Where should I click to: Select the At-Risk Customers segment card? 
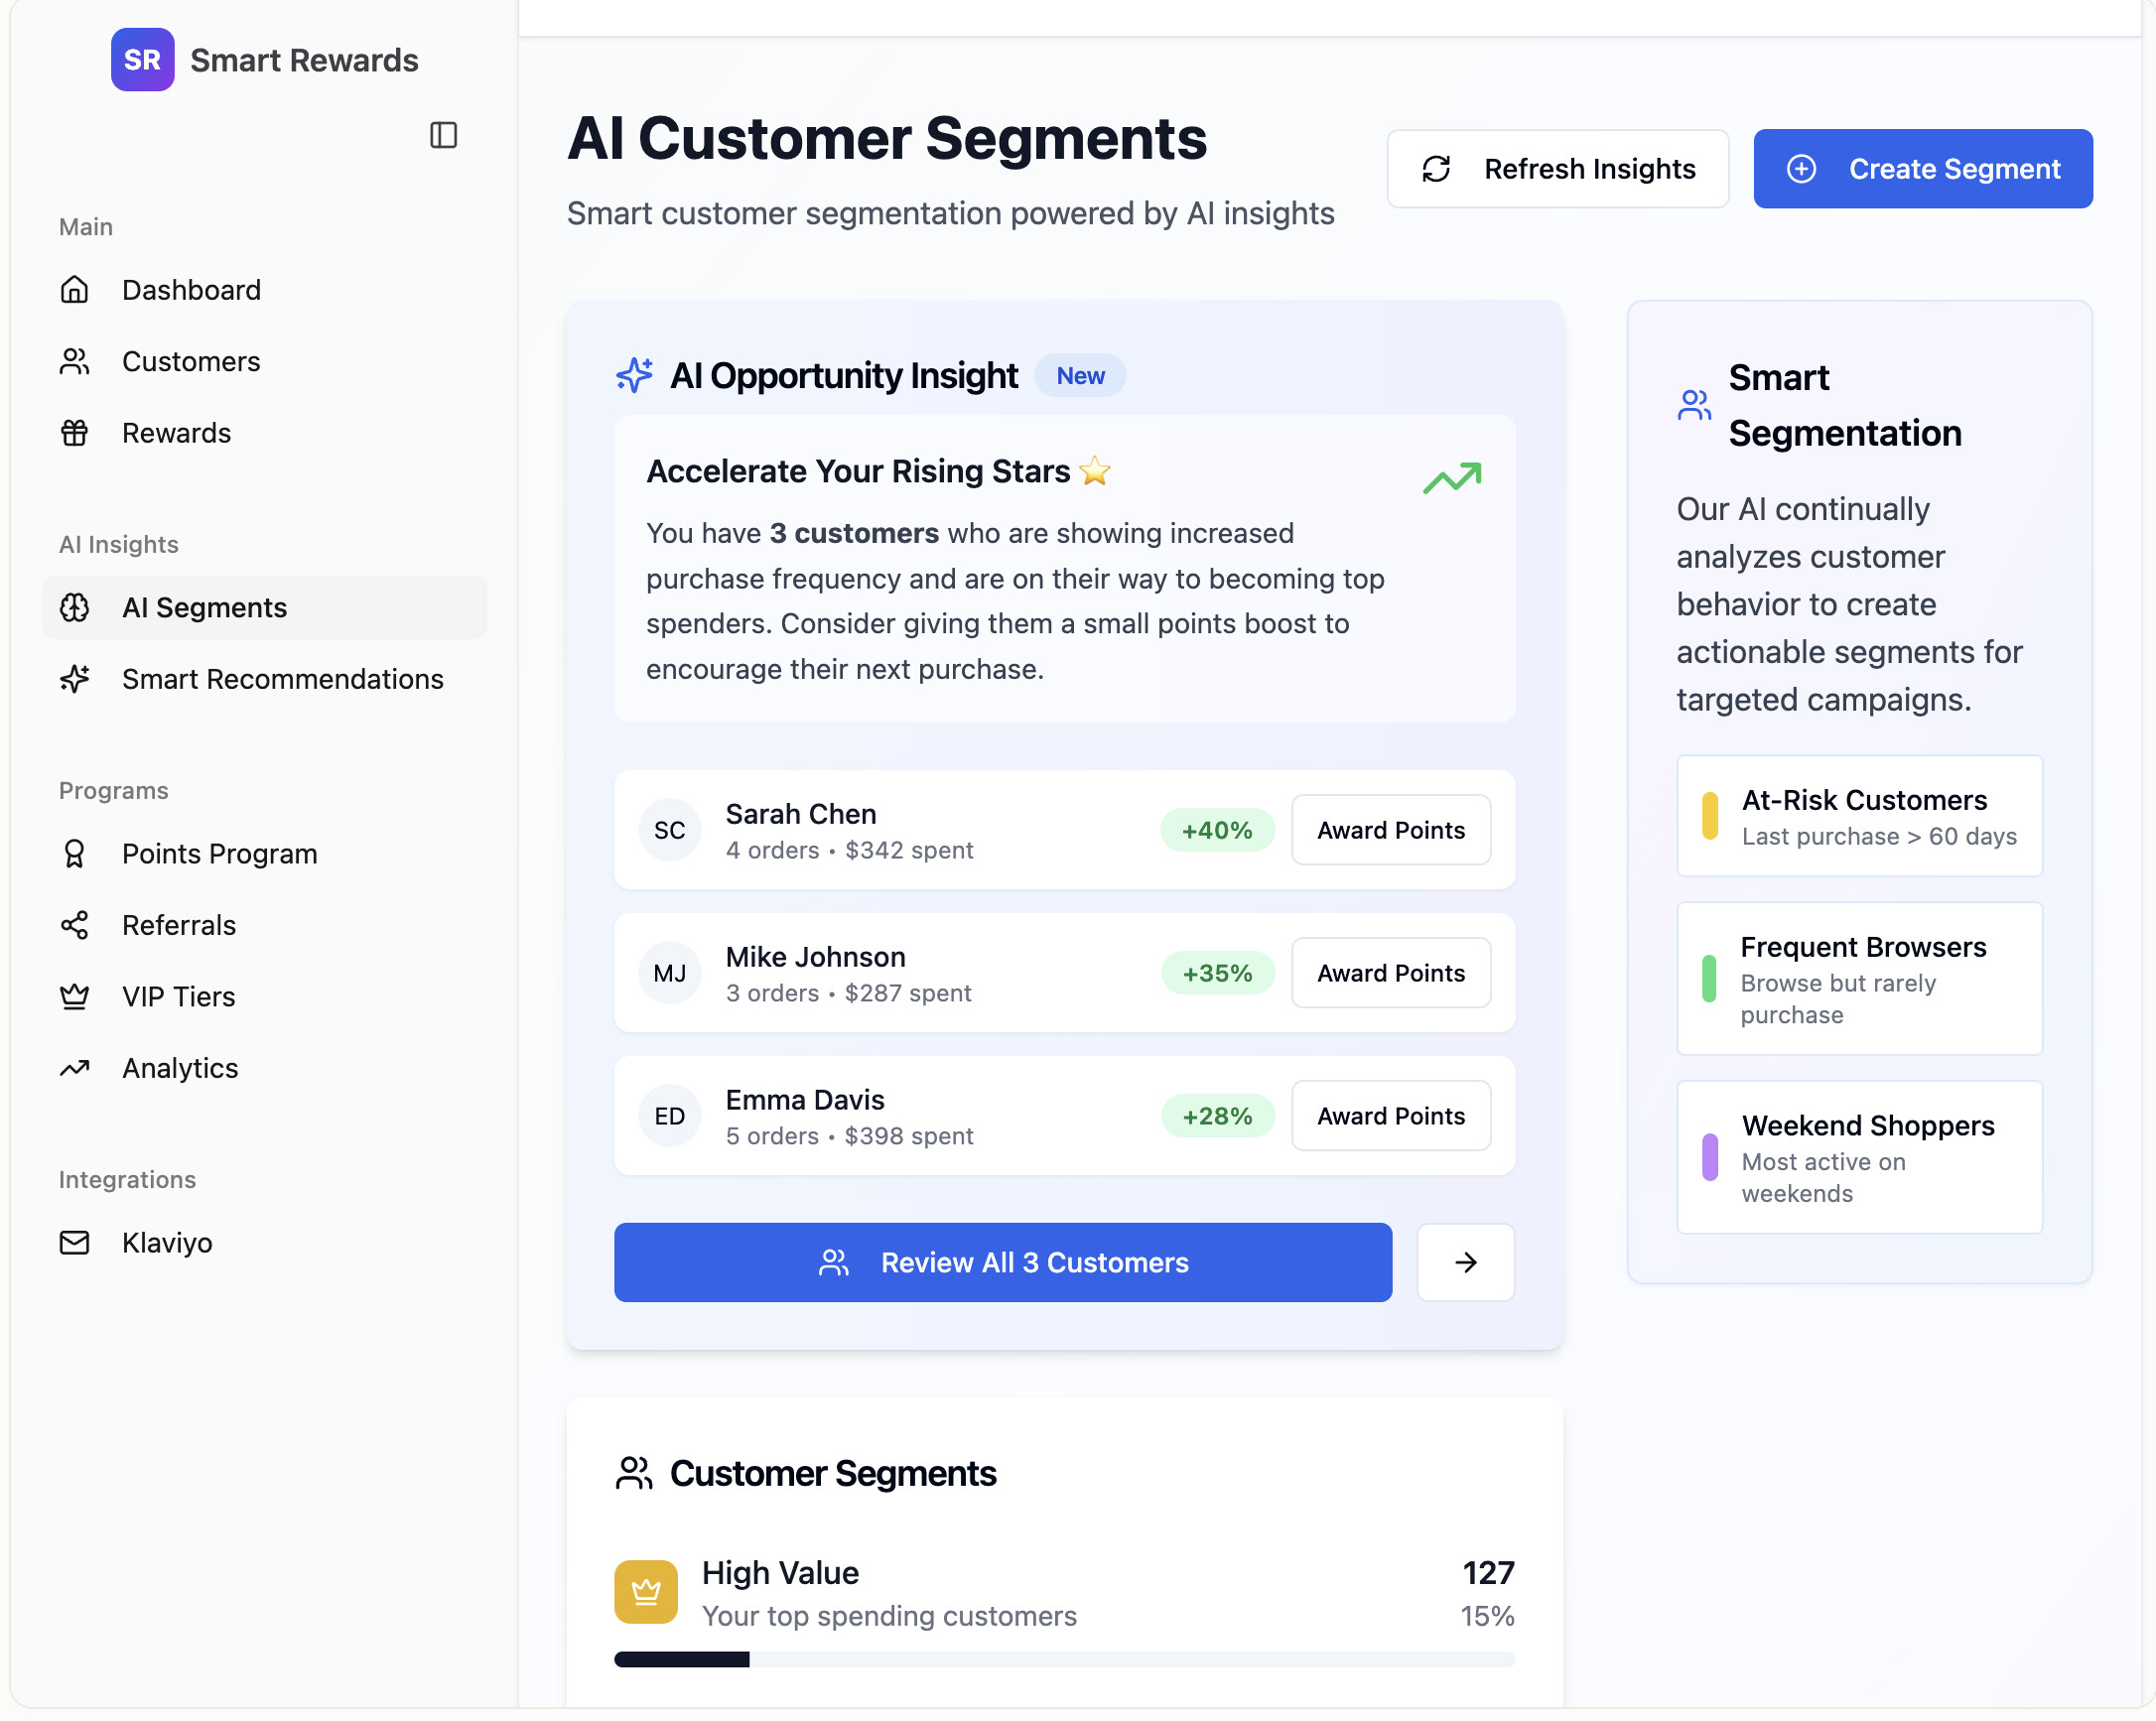tap(1858, 816)
